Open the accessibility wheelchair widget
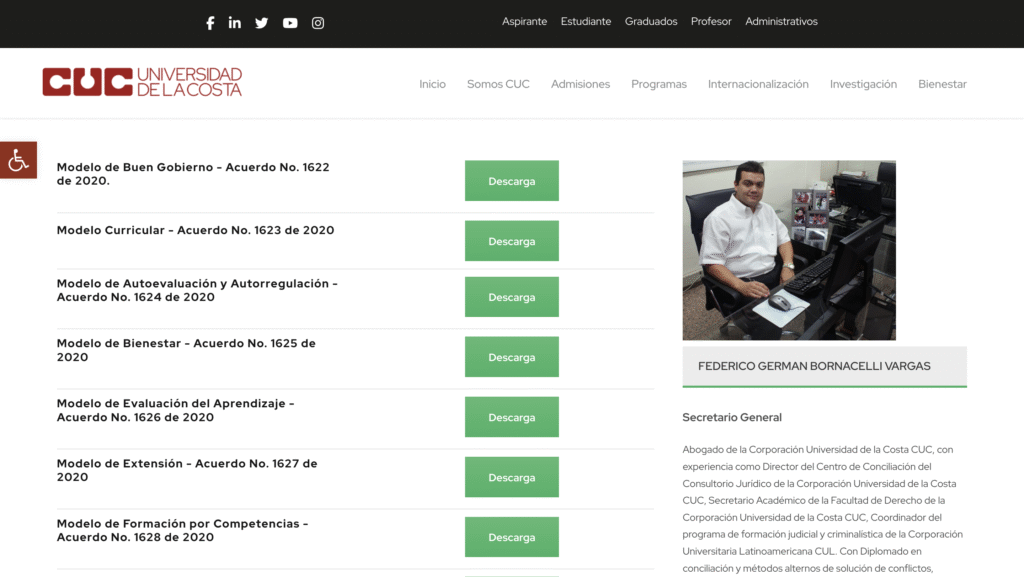 18,160
